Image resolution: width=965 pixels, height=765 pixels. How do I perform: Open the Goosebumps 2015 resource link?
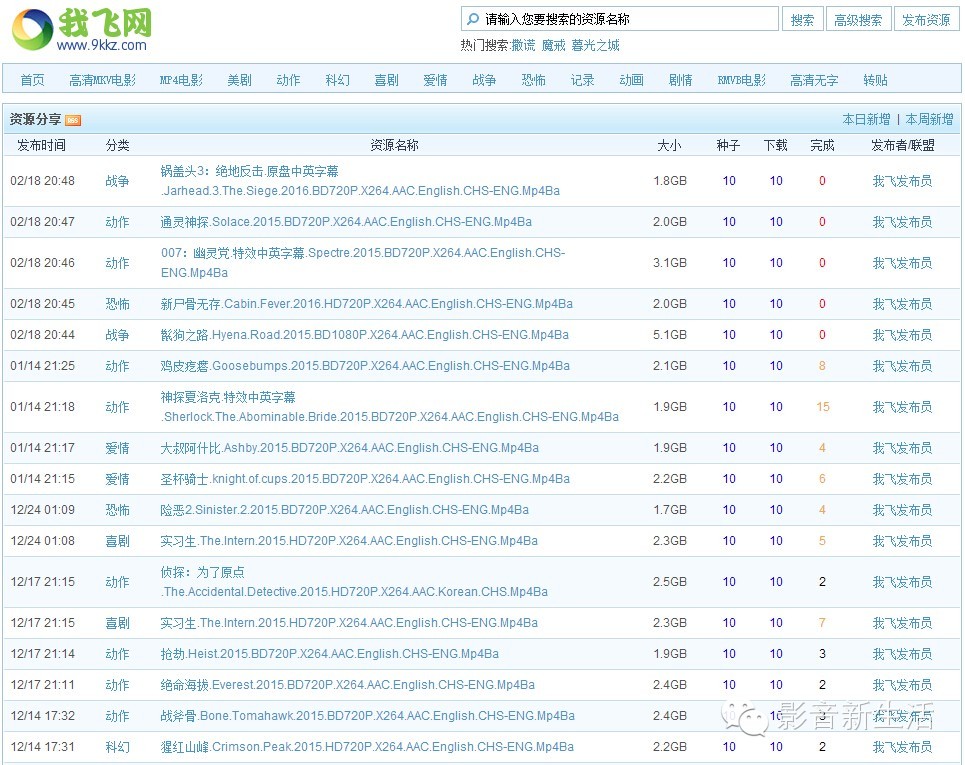tap(365, 366)
